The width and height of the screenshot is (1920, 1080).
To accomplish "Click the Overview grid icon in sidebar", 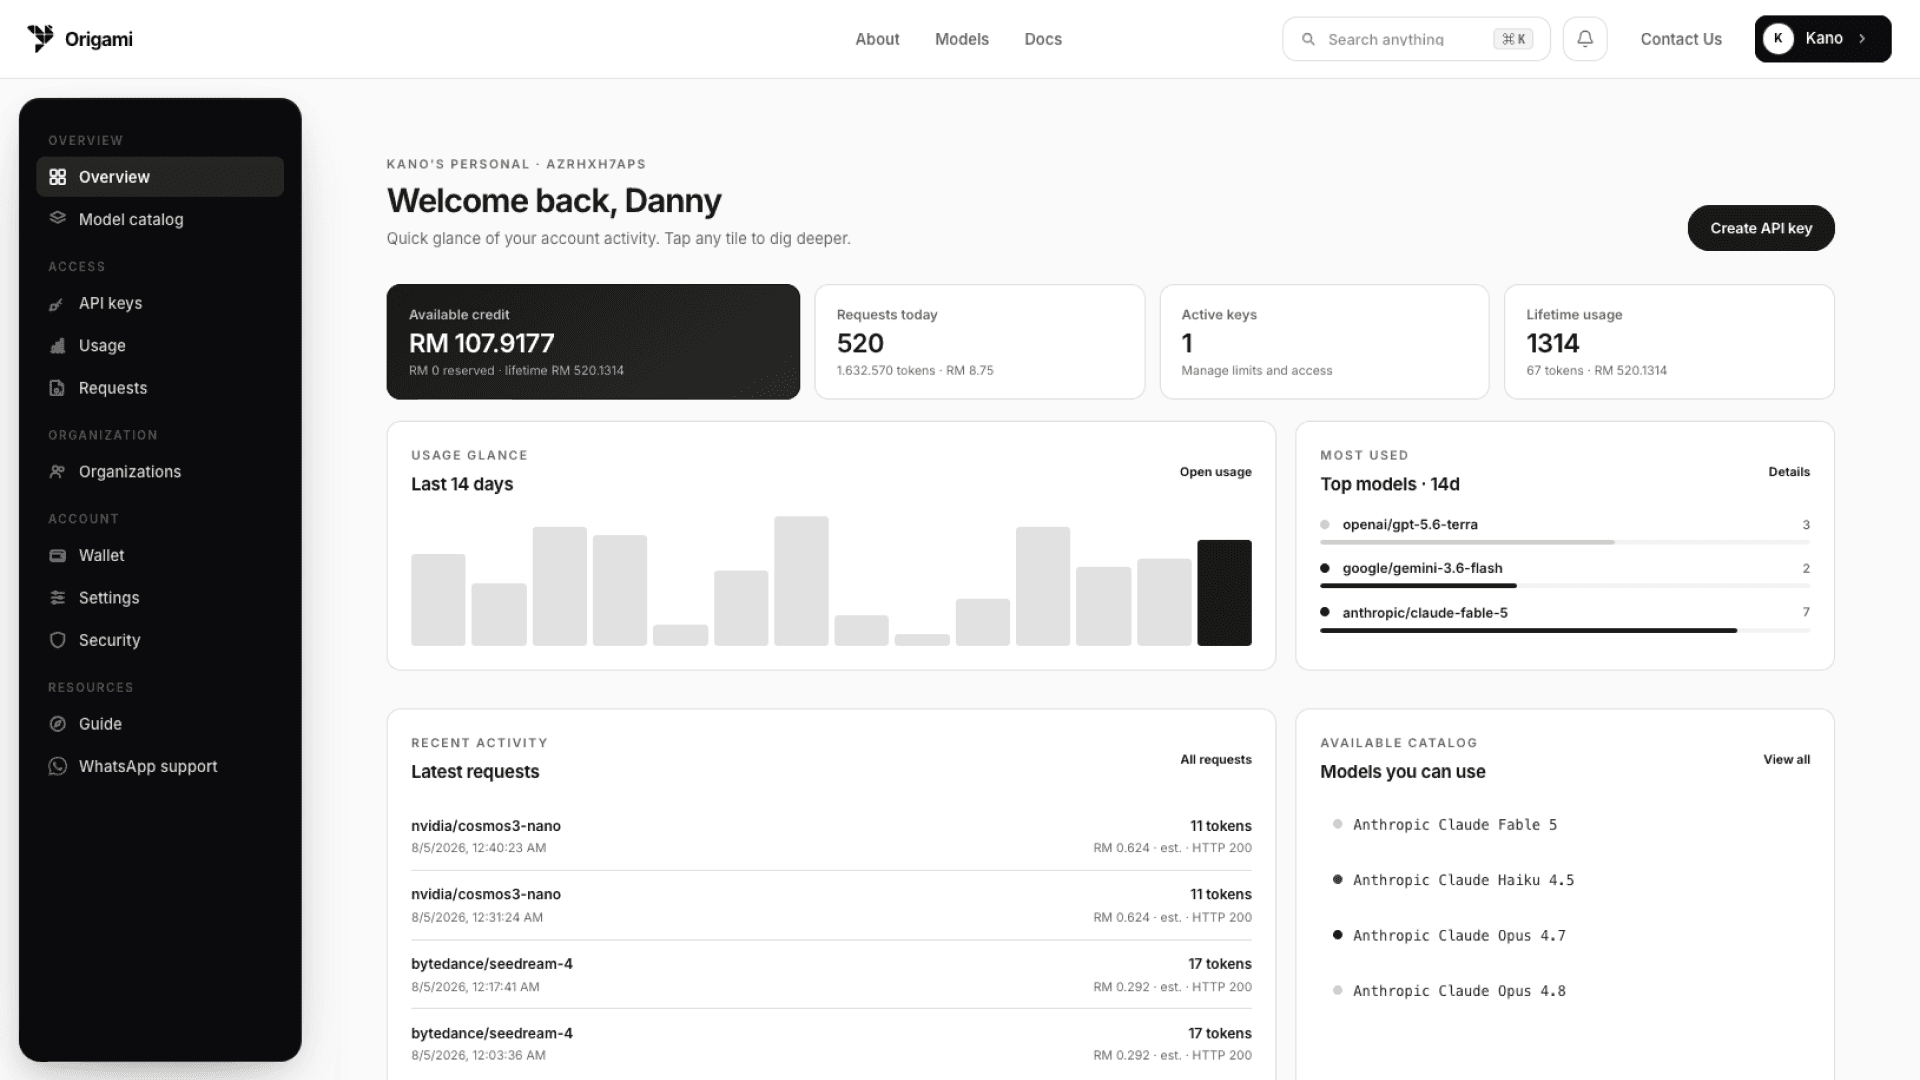I will (x=58, y=177).
